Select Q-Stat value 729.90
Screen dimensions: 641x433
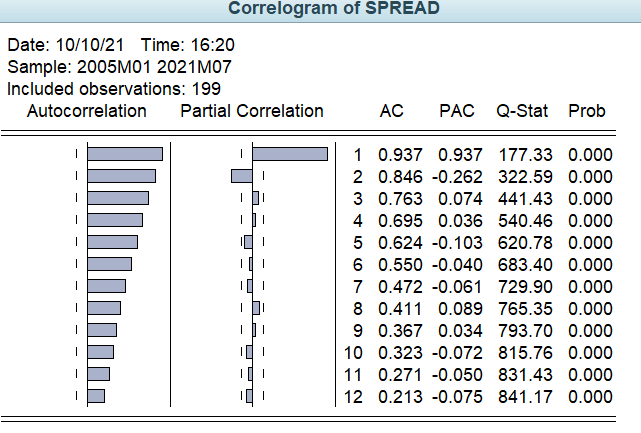[x=525, y=287]
